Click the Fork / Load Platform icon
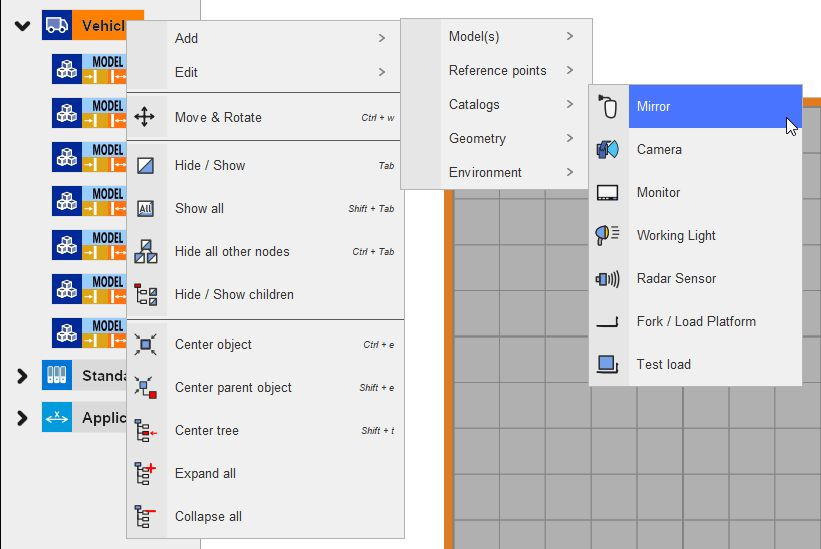This screenshot has width=821, height=549. point(608,321)
